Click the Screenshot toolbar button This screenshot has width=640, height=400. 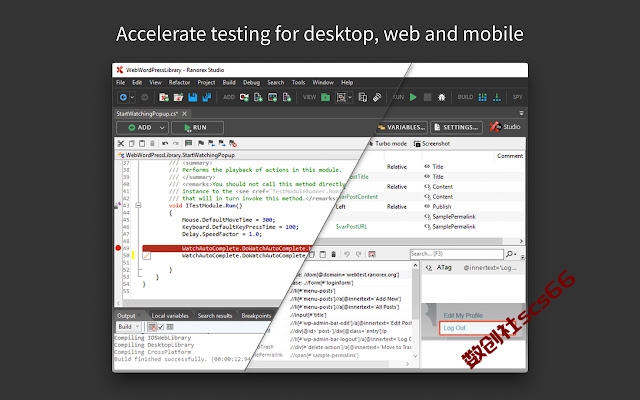tap(432, 144)
